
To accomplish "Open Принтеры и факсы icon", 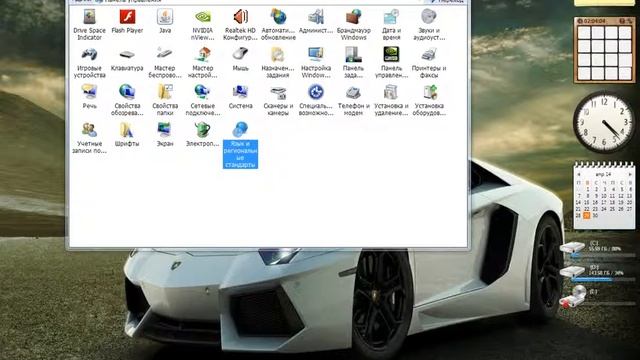I will point(429,62).
